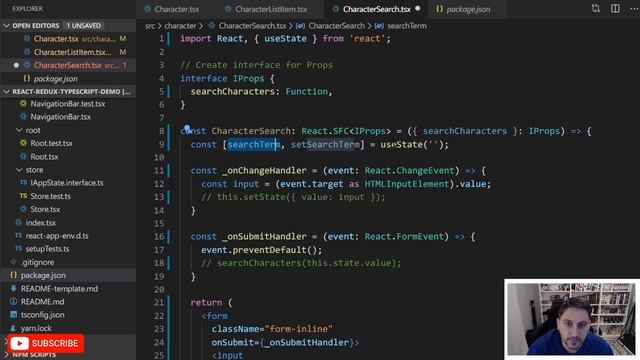Click the src breadcrumb segment
Viewport: 640px width, 360px height.
[x=150, y=26]
